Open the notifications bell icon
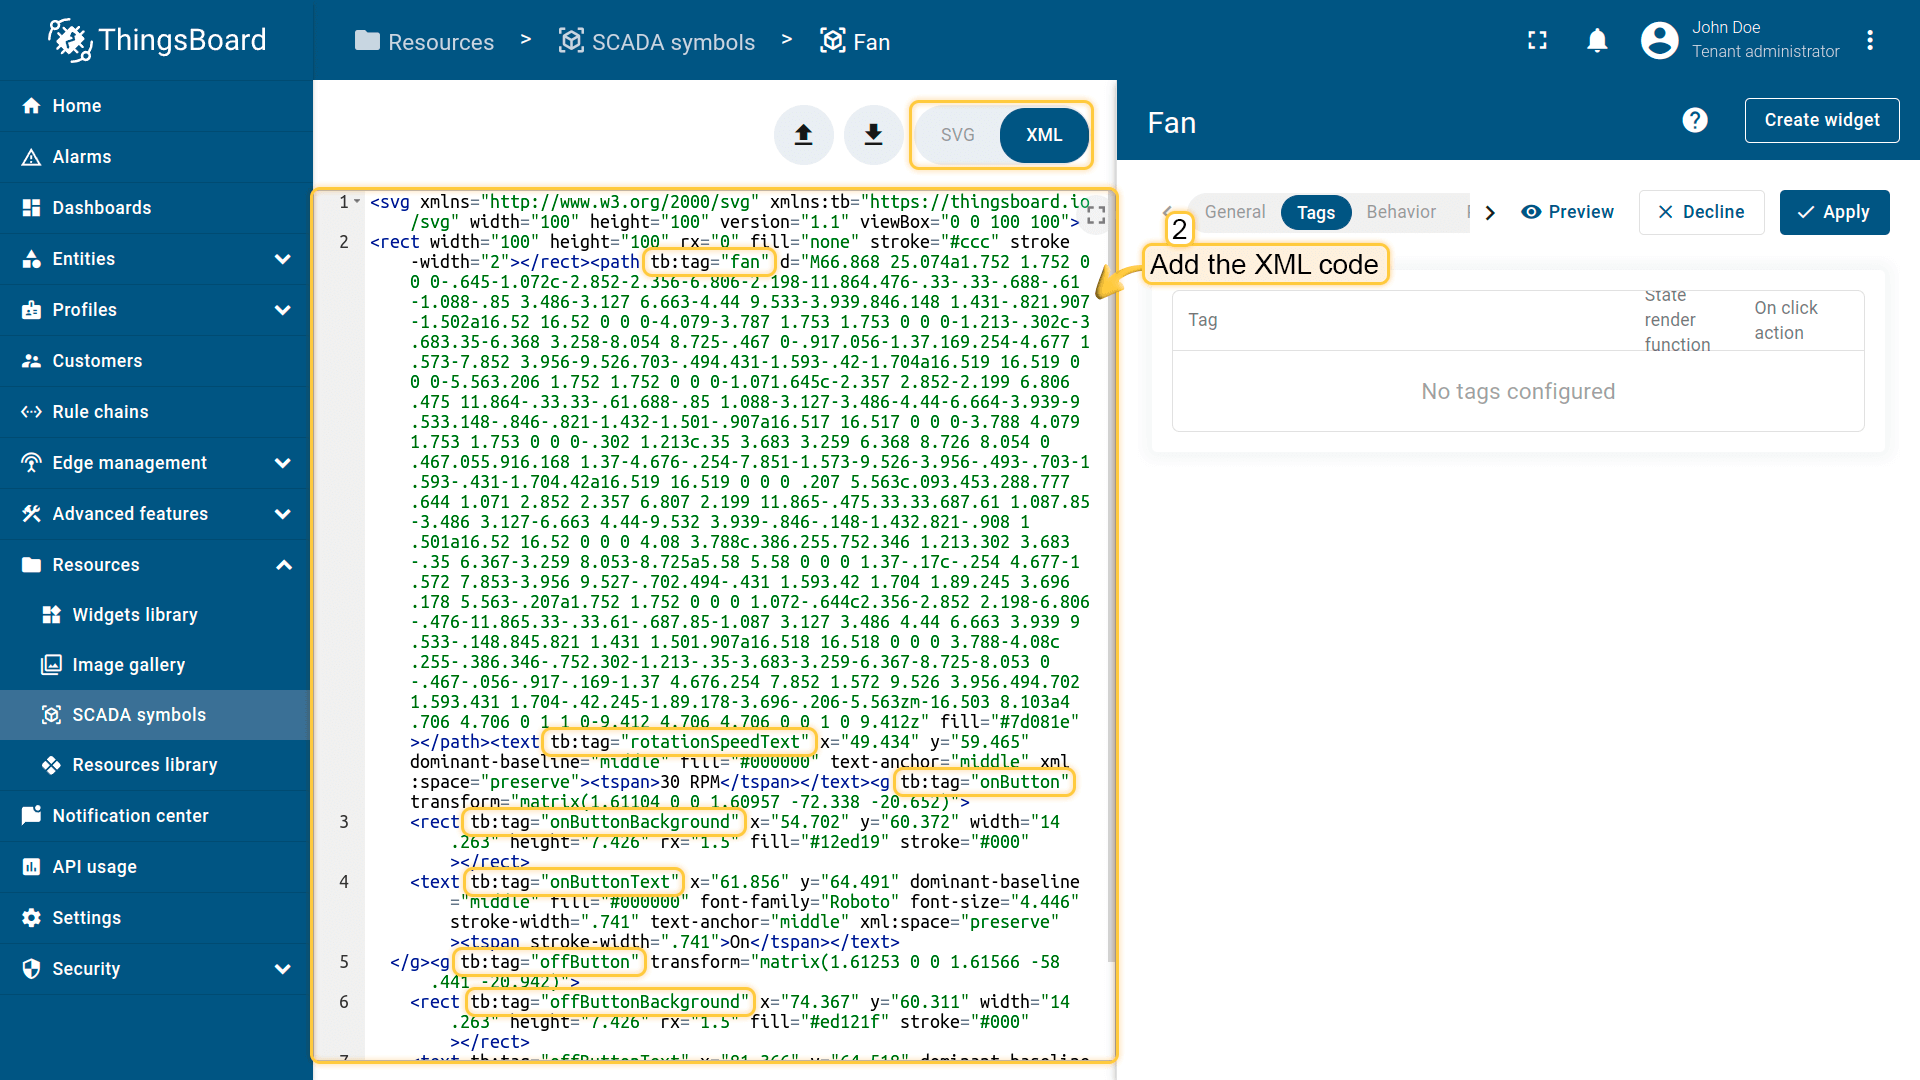The height and width of the screenshot is (1080, 1920). coord(1597,41)
